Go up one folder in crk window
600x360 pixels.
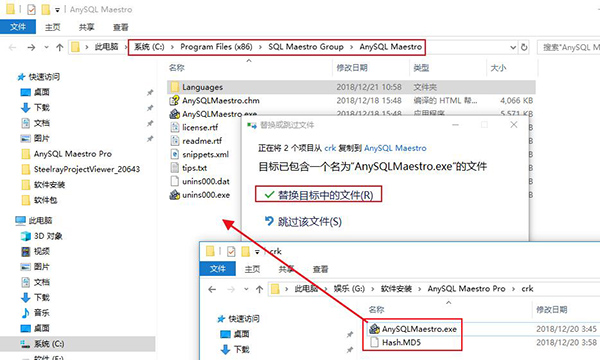click(259, 289)
